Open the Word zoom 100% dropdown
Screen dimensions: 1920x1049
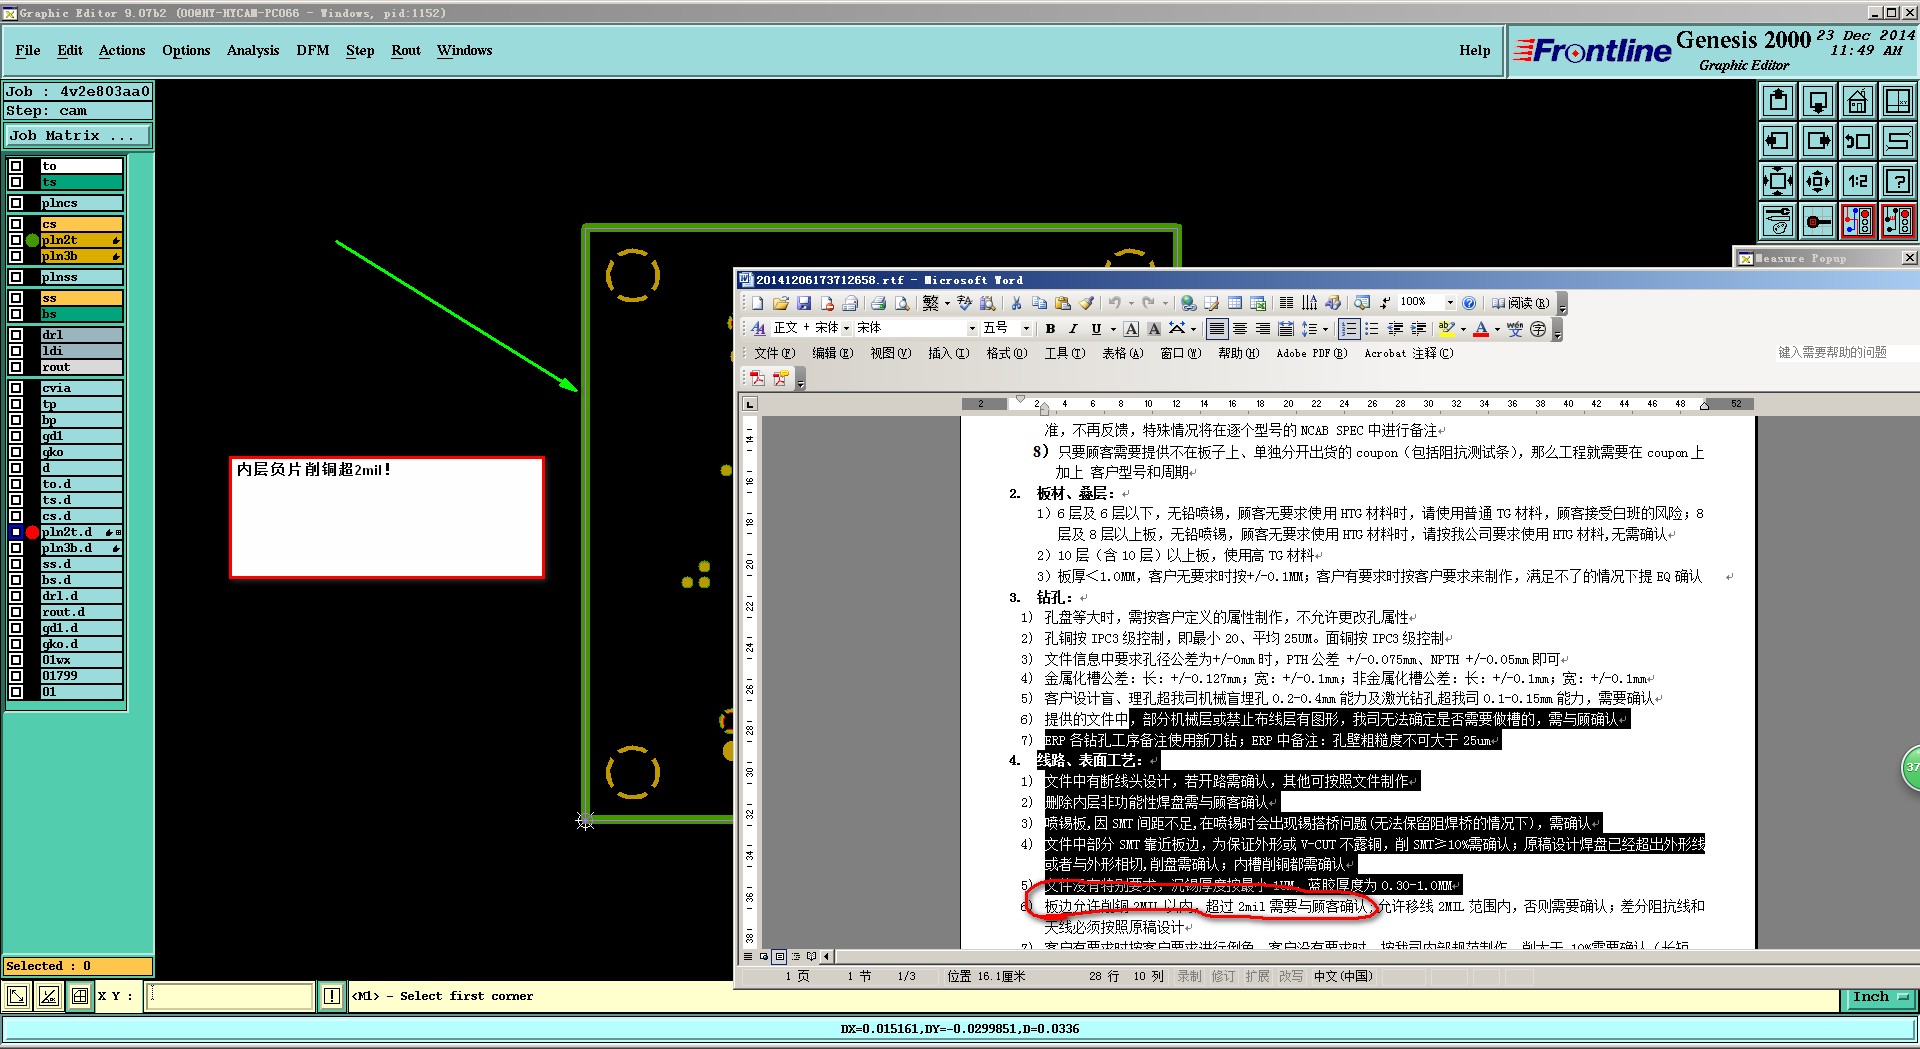1450,303
